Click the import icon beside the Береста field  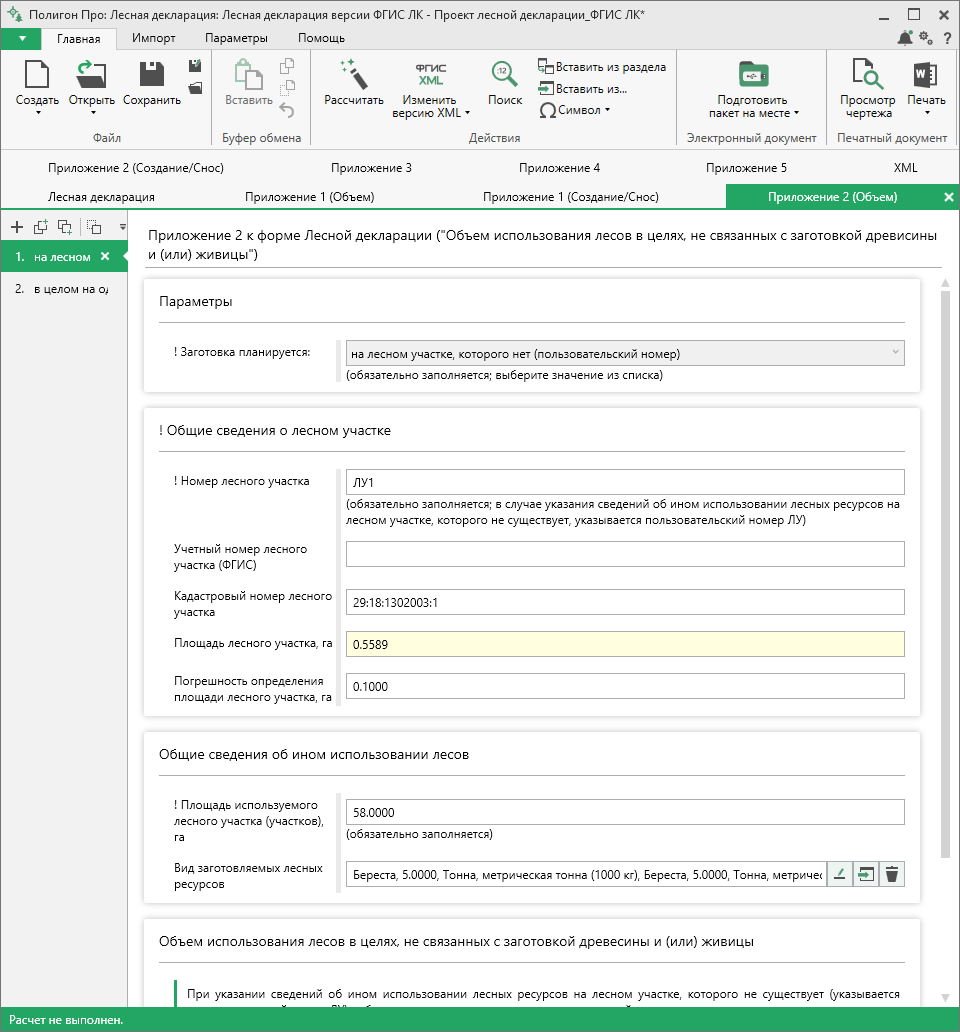(866, 875)
